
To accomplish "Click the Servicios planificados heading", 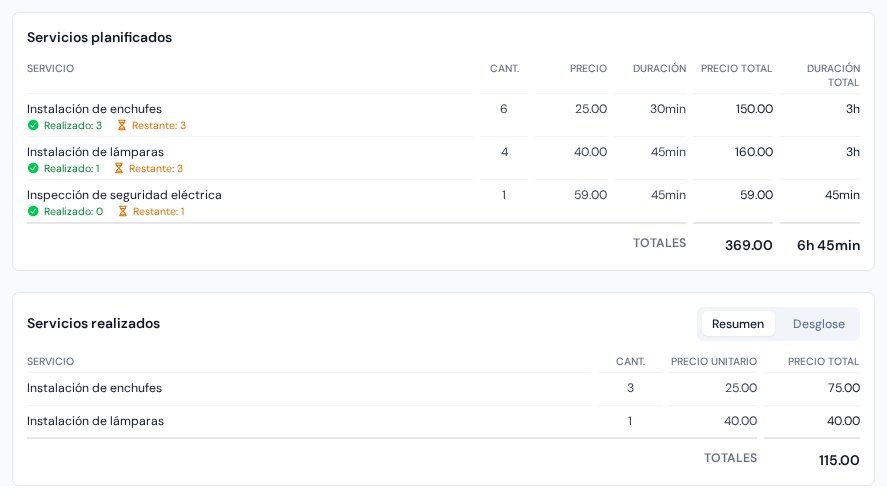I will click(x=100, y=37).
